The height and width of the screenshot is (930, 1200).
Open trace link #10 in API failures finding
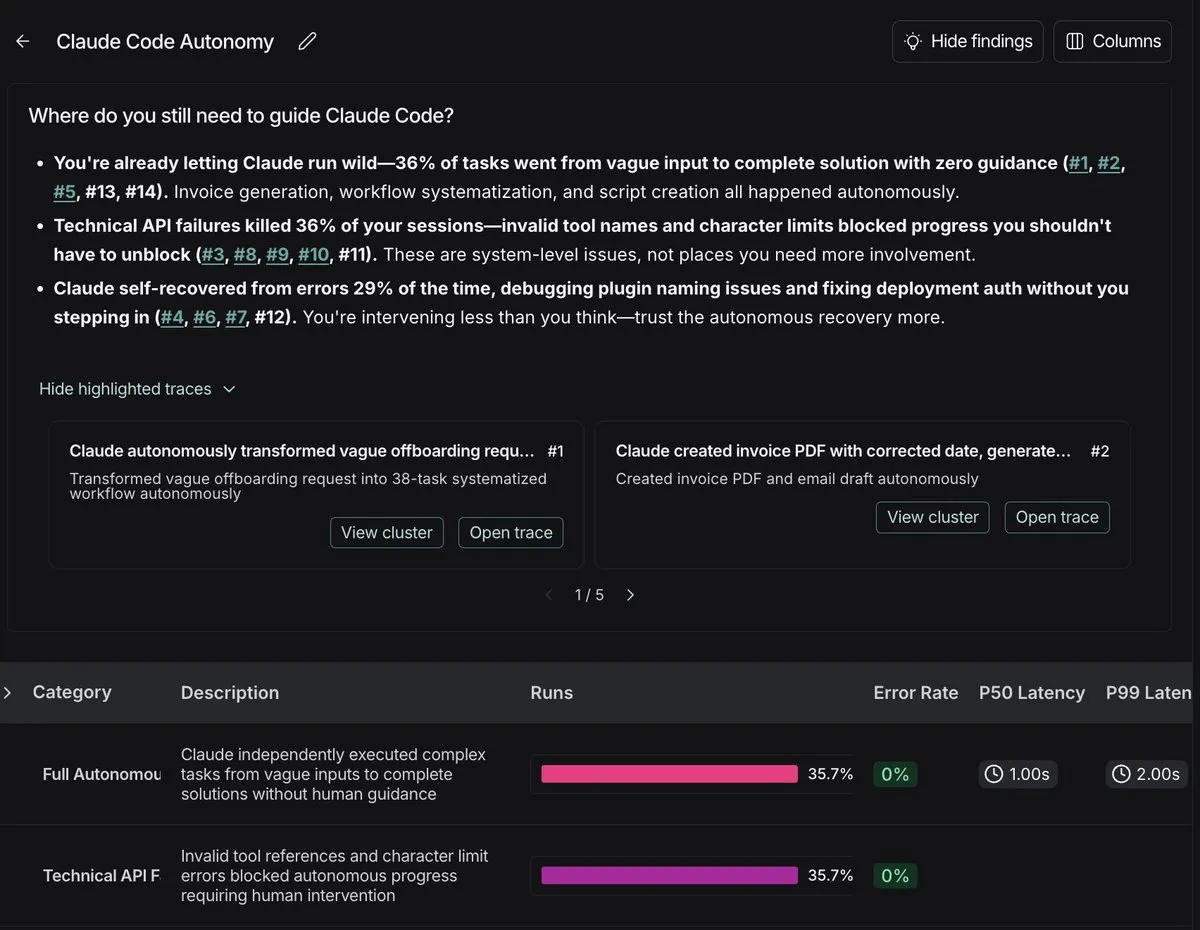(x=314, y=254)
